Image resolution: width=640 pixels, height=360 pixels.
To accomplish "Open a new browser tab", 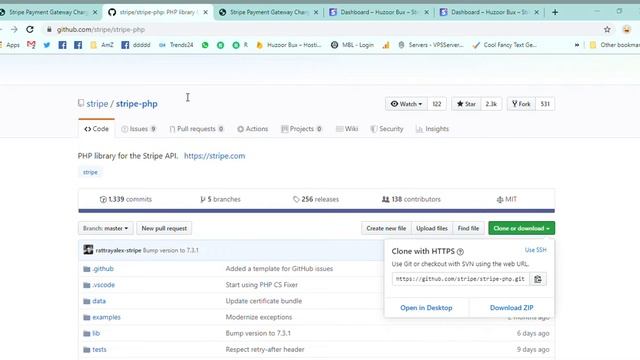I will point(555,12).
